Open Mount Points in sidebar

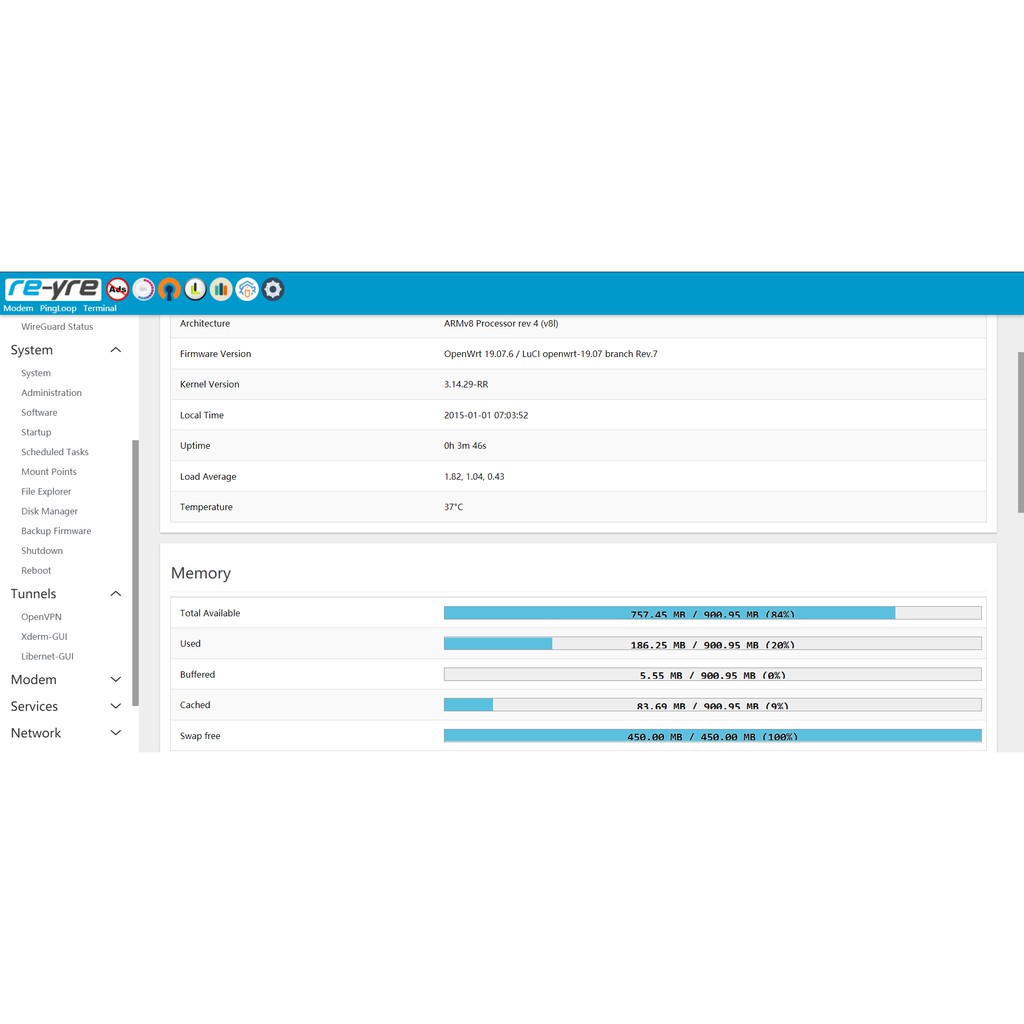[x=49, y=472]
